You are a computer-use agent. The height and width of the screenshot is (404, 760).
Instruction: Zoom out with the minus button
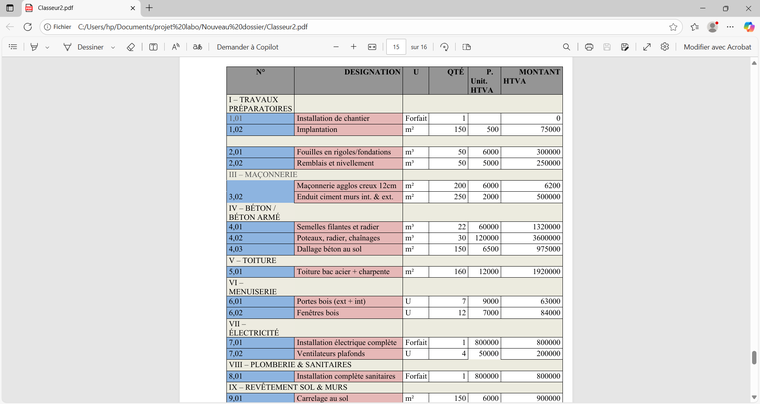(335, 47)
